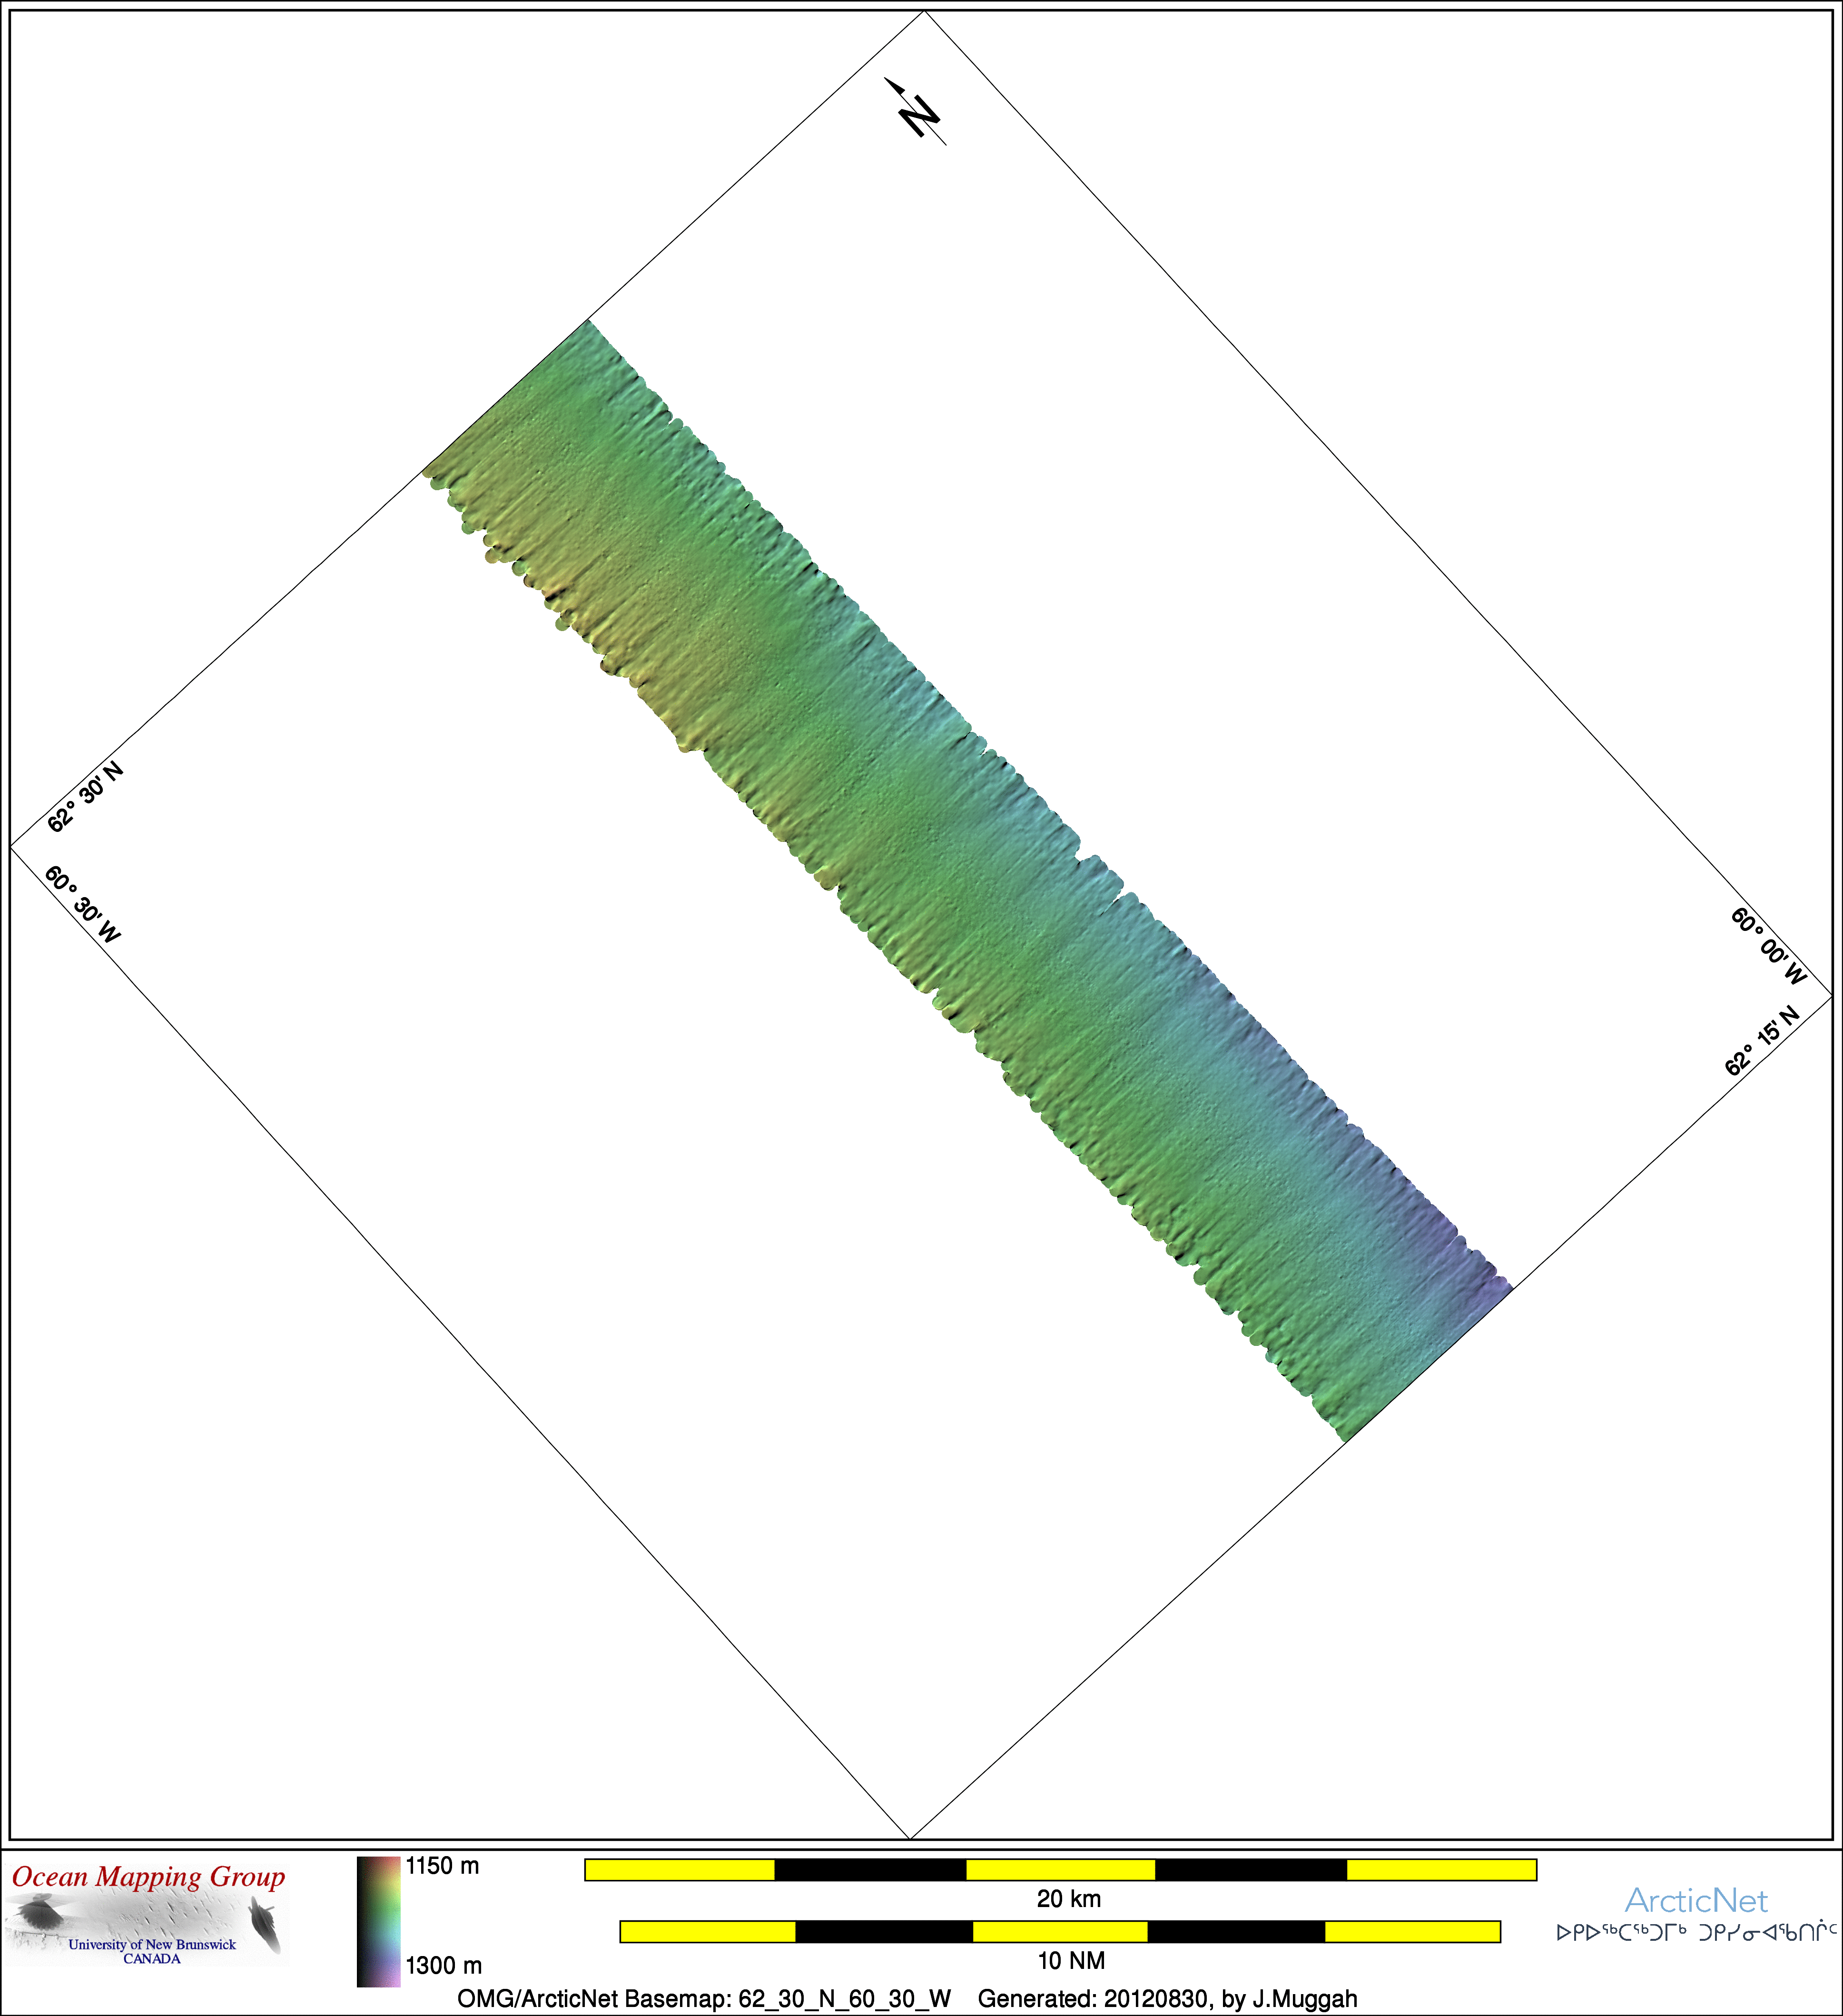
Task: Click the depth color scale bar
Action: (x=378, y=1921)
